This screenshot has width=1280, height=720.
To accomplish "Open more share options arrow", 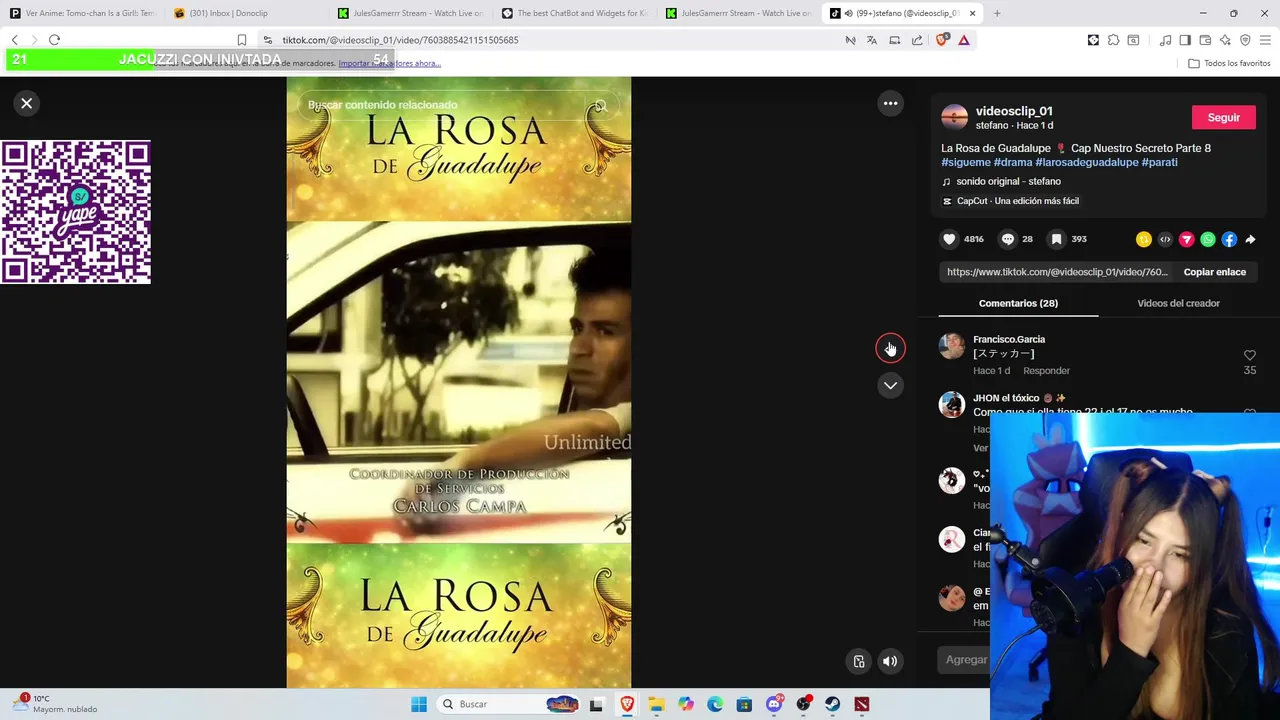I will pos(1251,239).
